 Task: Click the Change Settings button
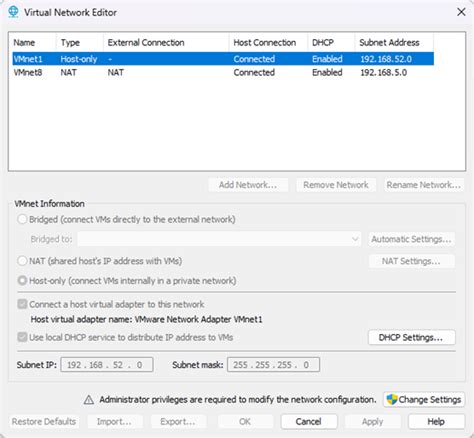(424, 399)
